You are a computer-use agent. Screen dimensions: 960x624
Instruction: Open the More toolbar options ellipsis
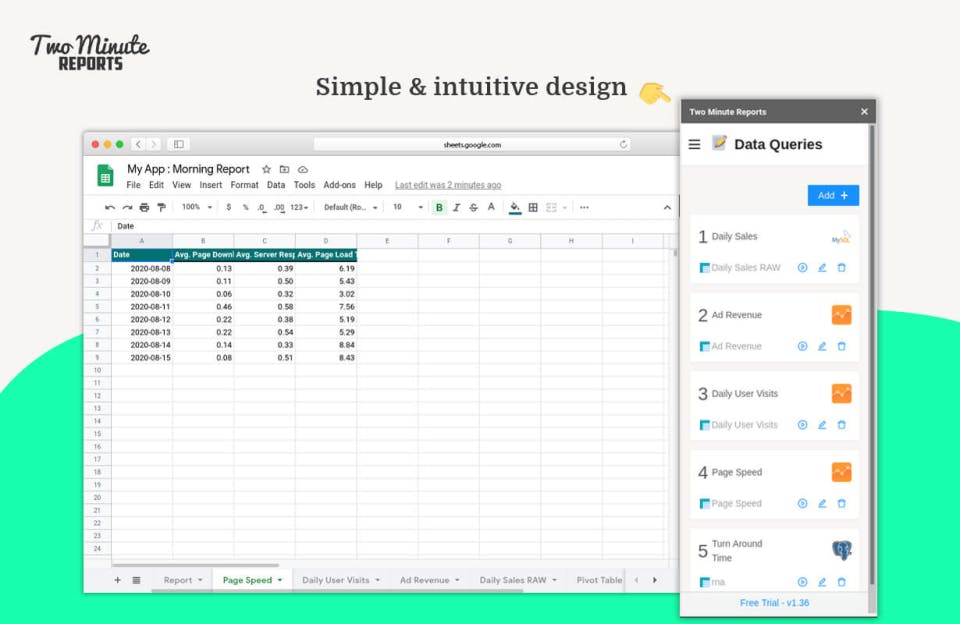point(584,208)
